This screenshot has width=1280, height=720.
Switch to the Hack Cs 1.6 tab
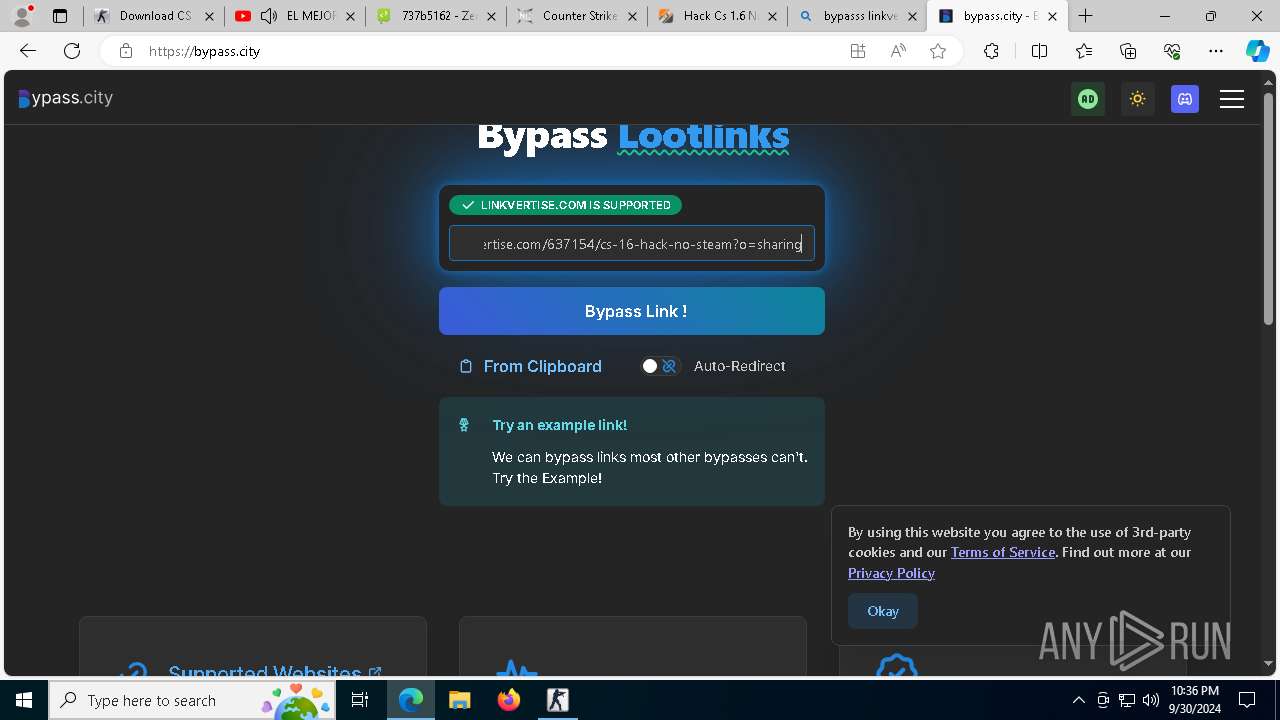coord(717,16)
